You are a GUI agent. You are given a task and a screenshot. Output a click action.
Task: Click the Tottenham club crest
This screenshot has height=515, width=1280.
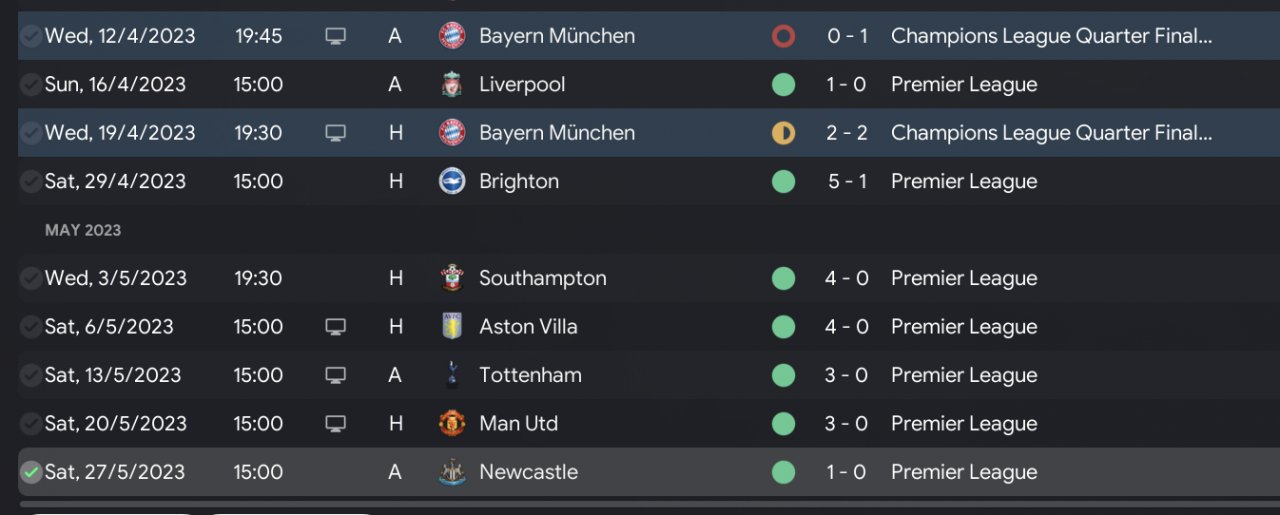click(x=452, y=375)
